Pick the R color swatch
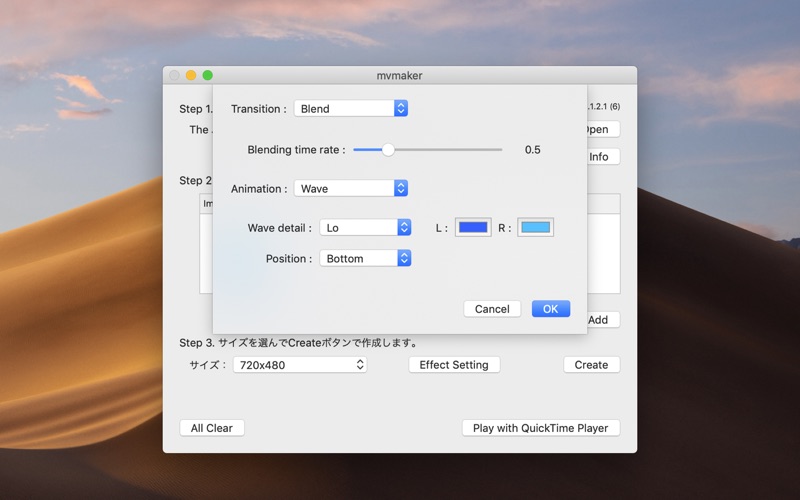Viewport: 800px width, 500px height. tap(535, 228)
